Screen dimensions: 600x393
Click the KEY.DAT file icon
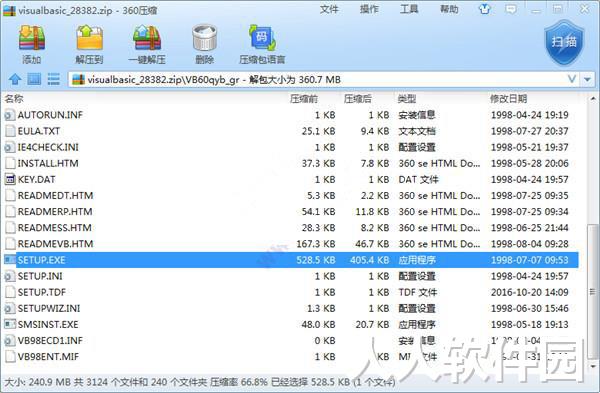click(x=10, y=179)
